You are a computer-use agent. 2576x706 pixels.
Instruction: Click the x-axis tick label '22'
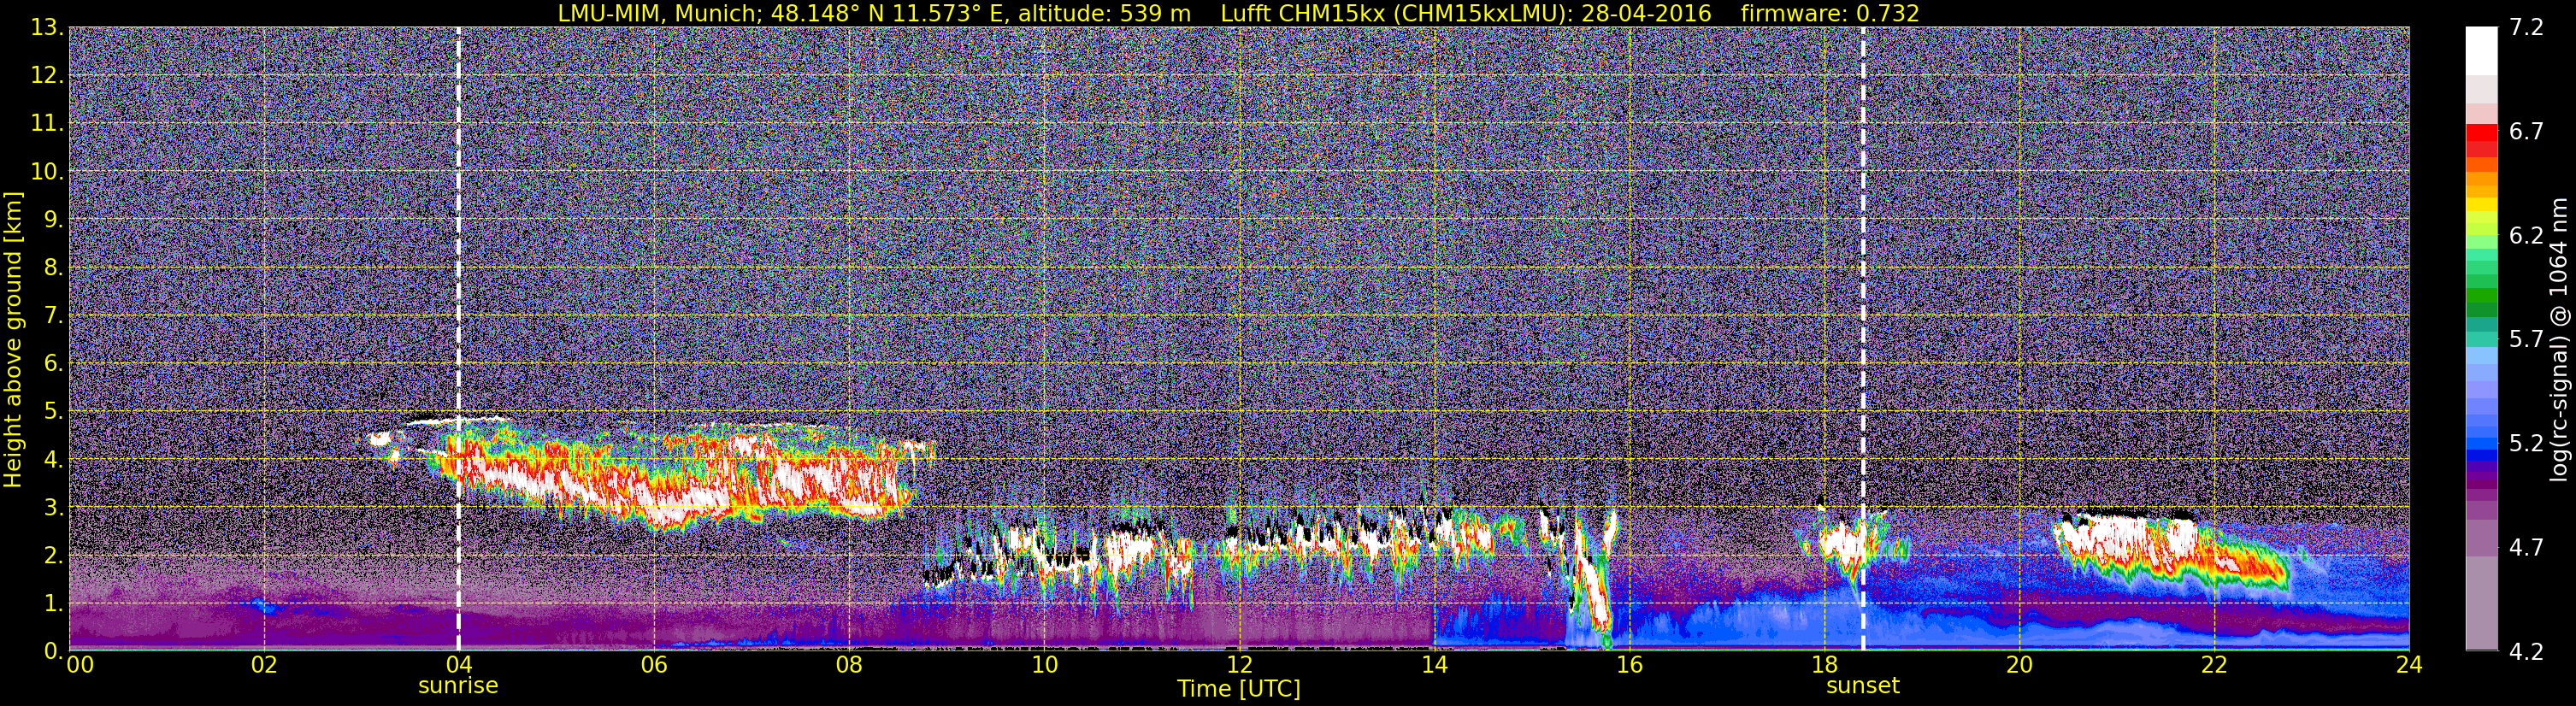pyautogui.click(x=2214, y=665)
